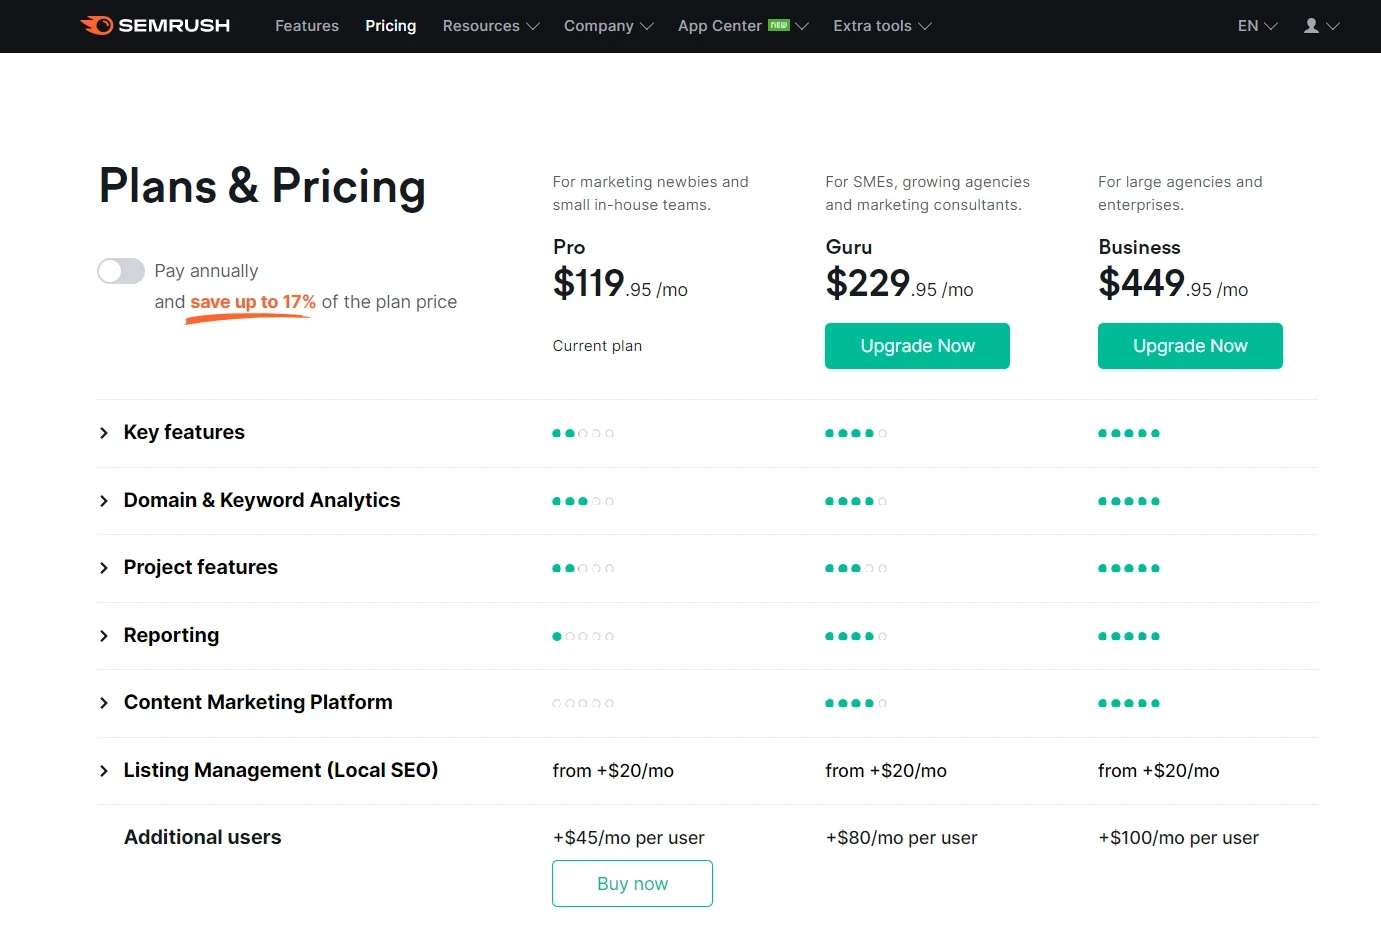Viewport: 1381px width, 929px height.
Task: Click the Semrush logo icon
Action: coord(99,25)
